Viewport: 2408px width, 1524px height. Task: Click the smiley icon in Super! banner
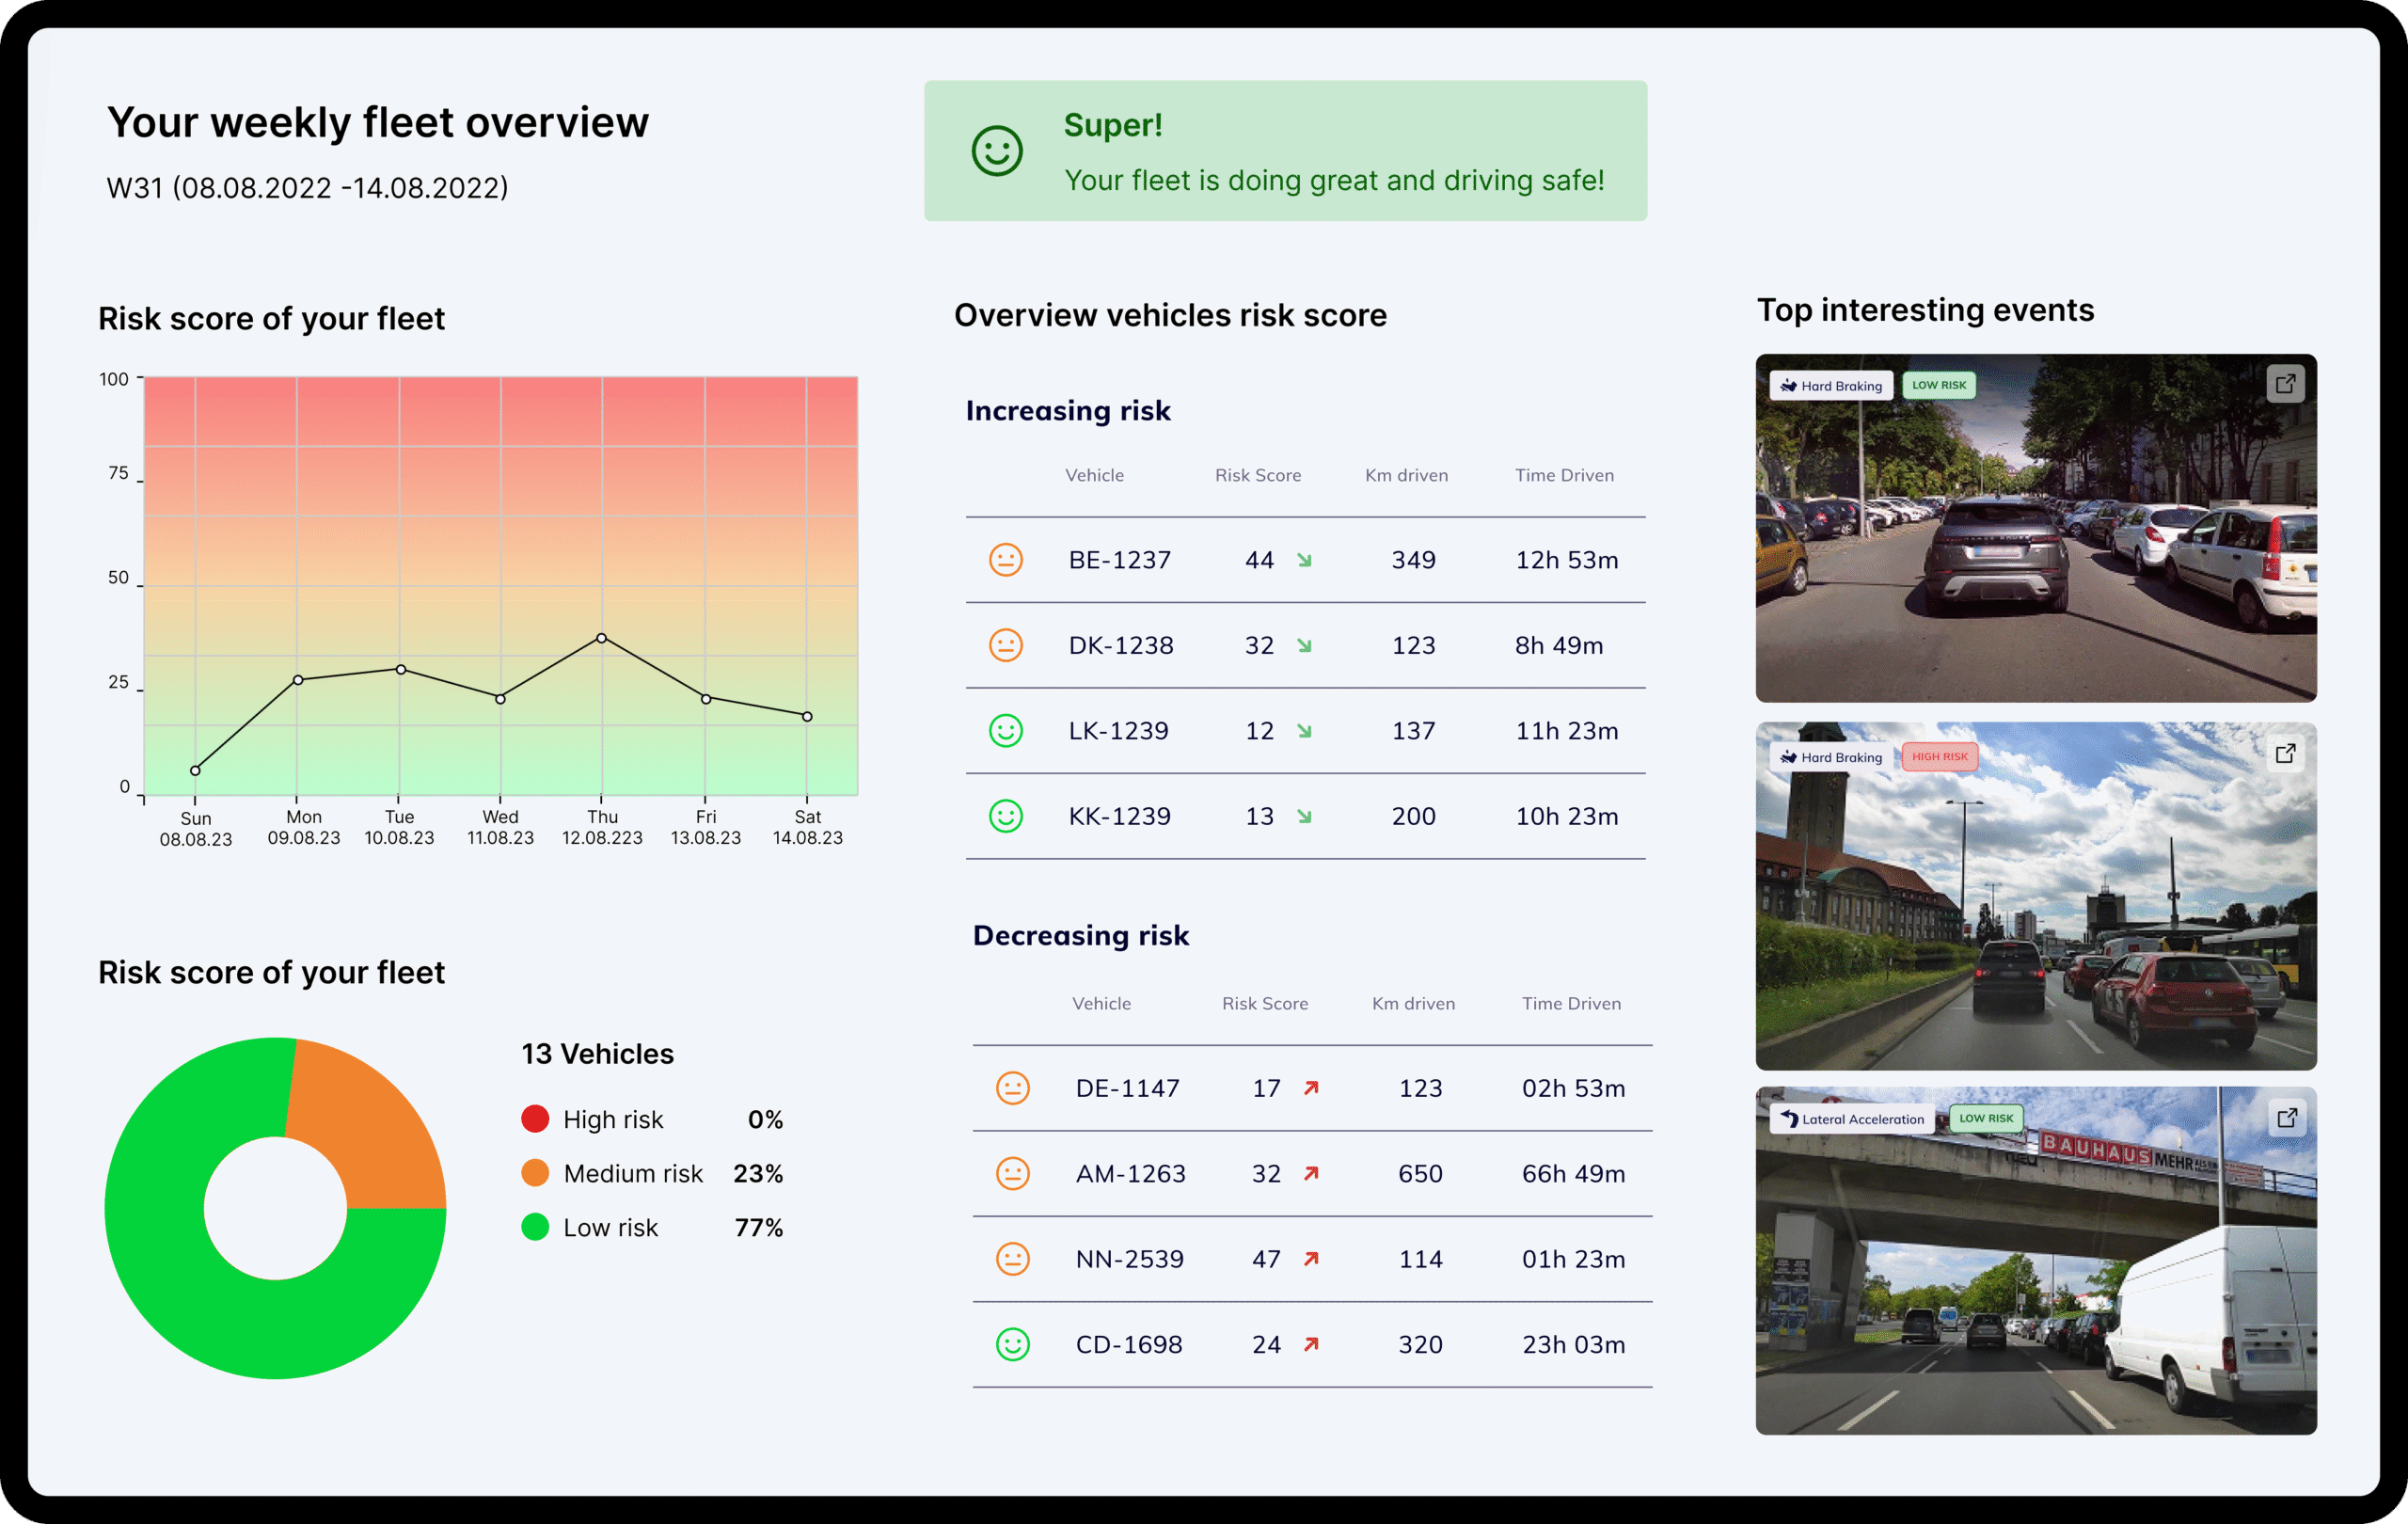[997, 151]
